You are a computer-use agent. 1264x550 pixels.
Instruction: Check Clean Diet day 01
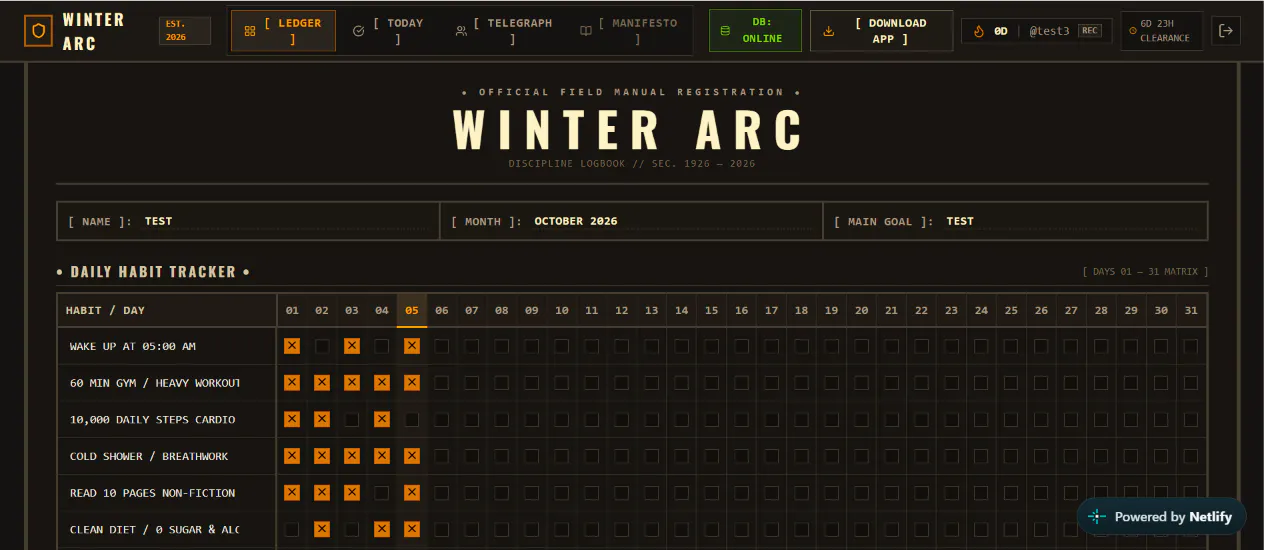coord(292,529)
